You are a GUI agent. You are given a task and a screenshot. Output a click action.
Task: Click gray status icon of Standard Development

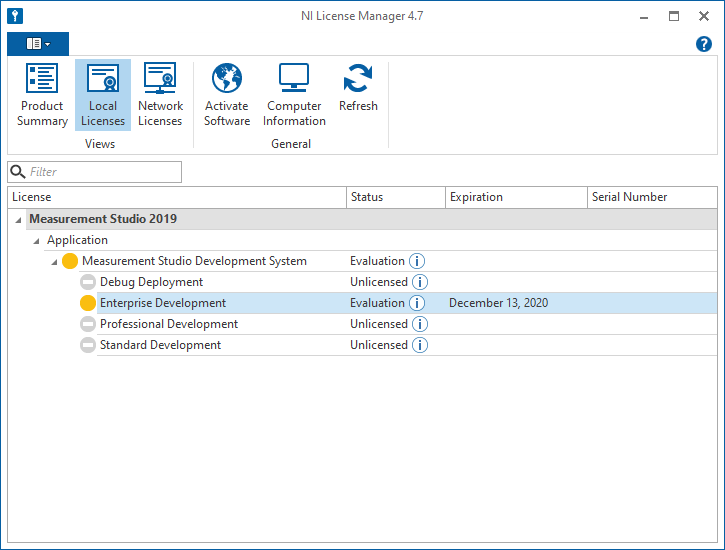pyautogui.click(x=88, y=345)
